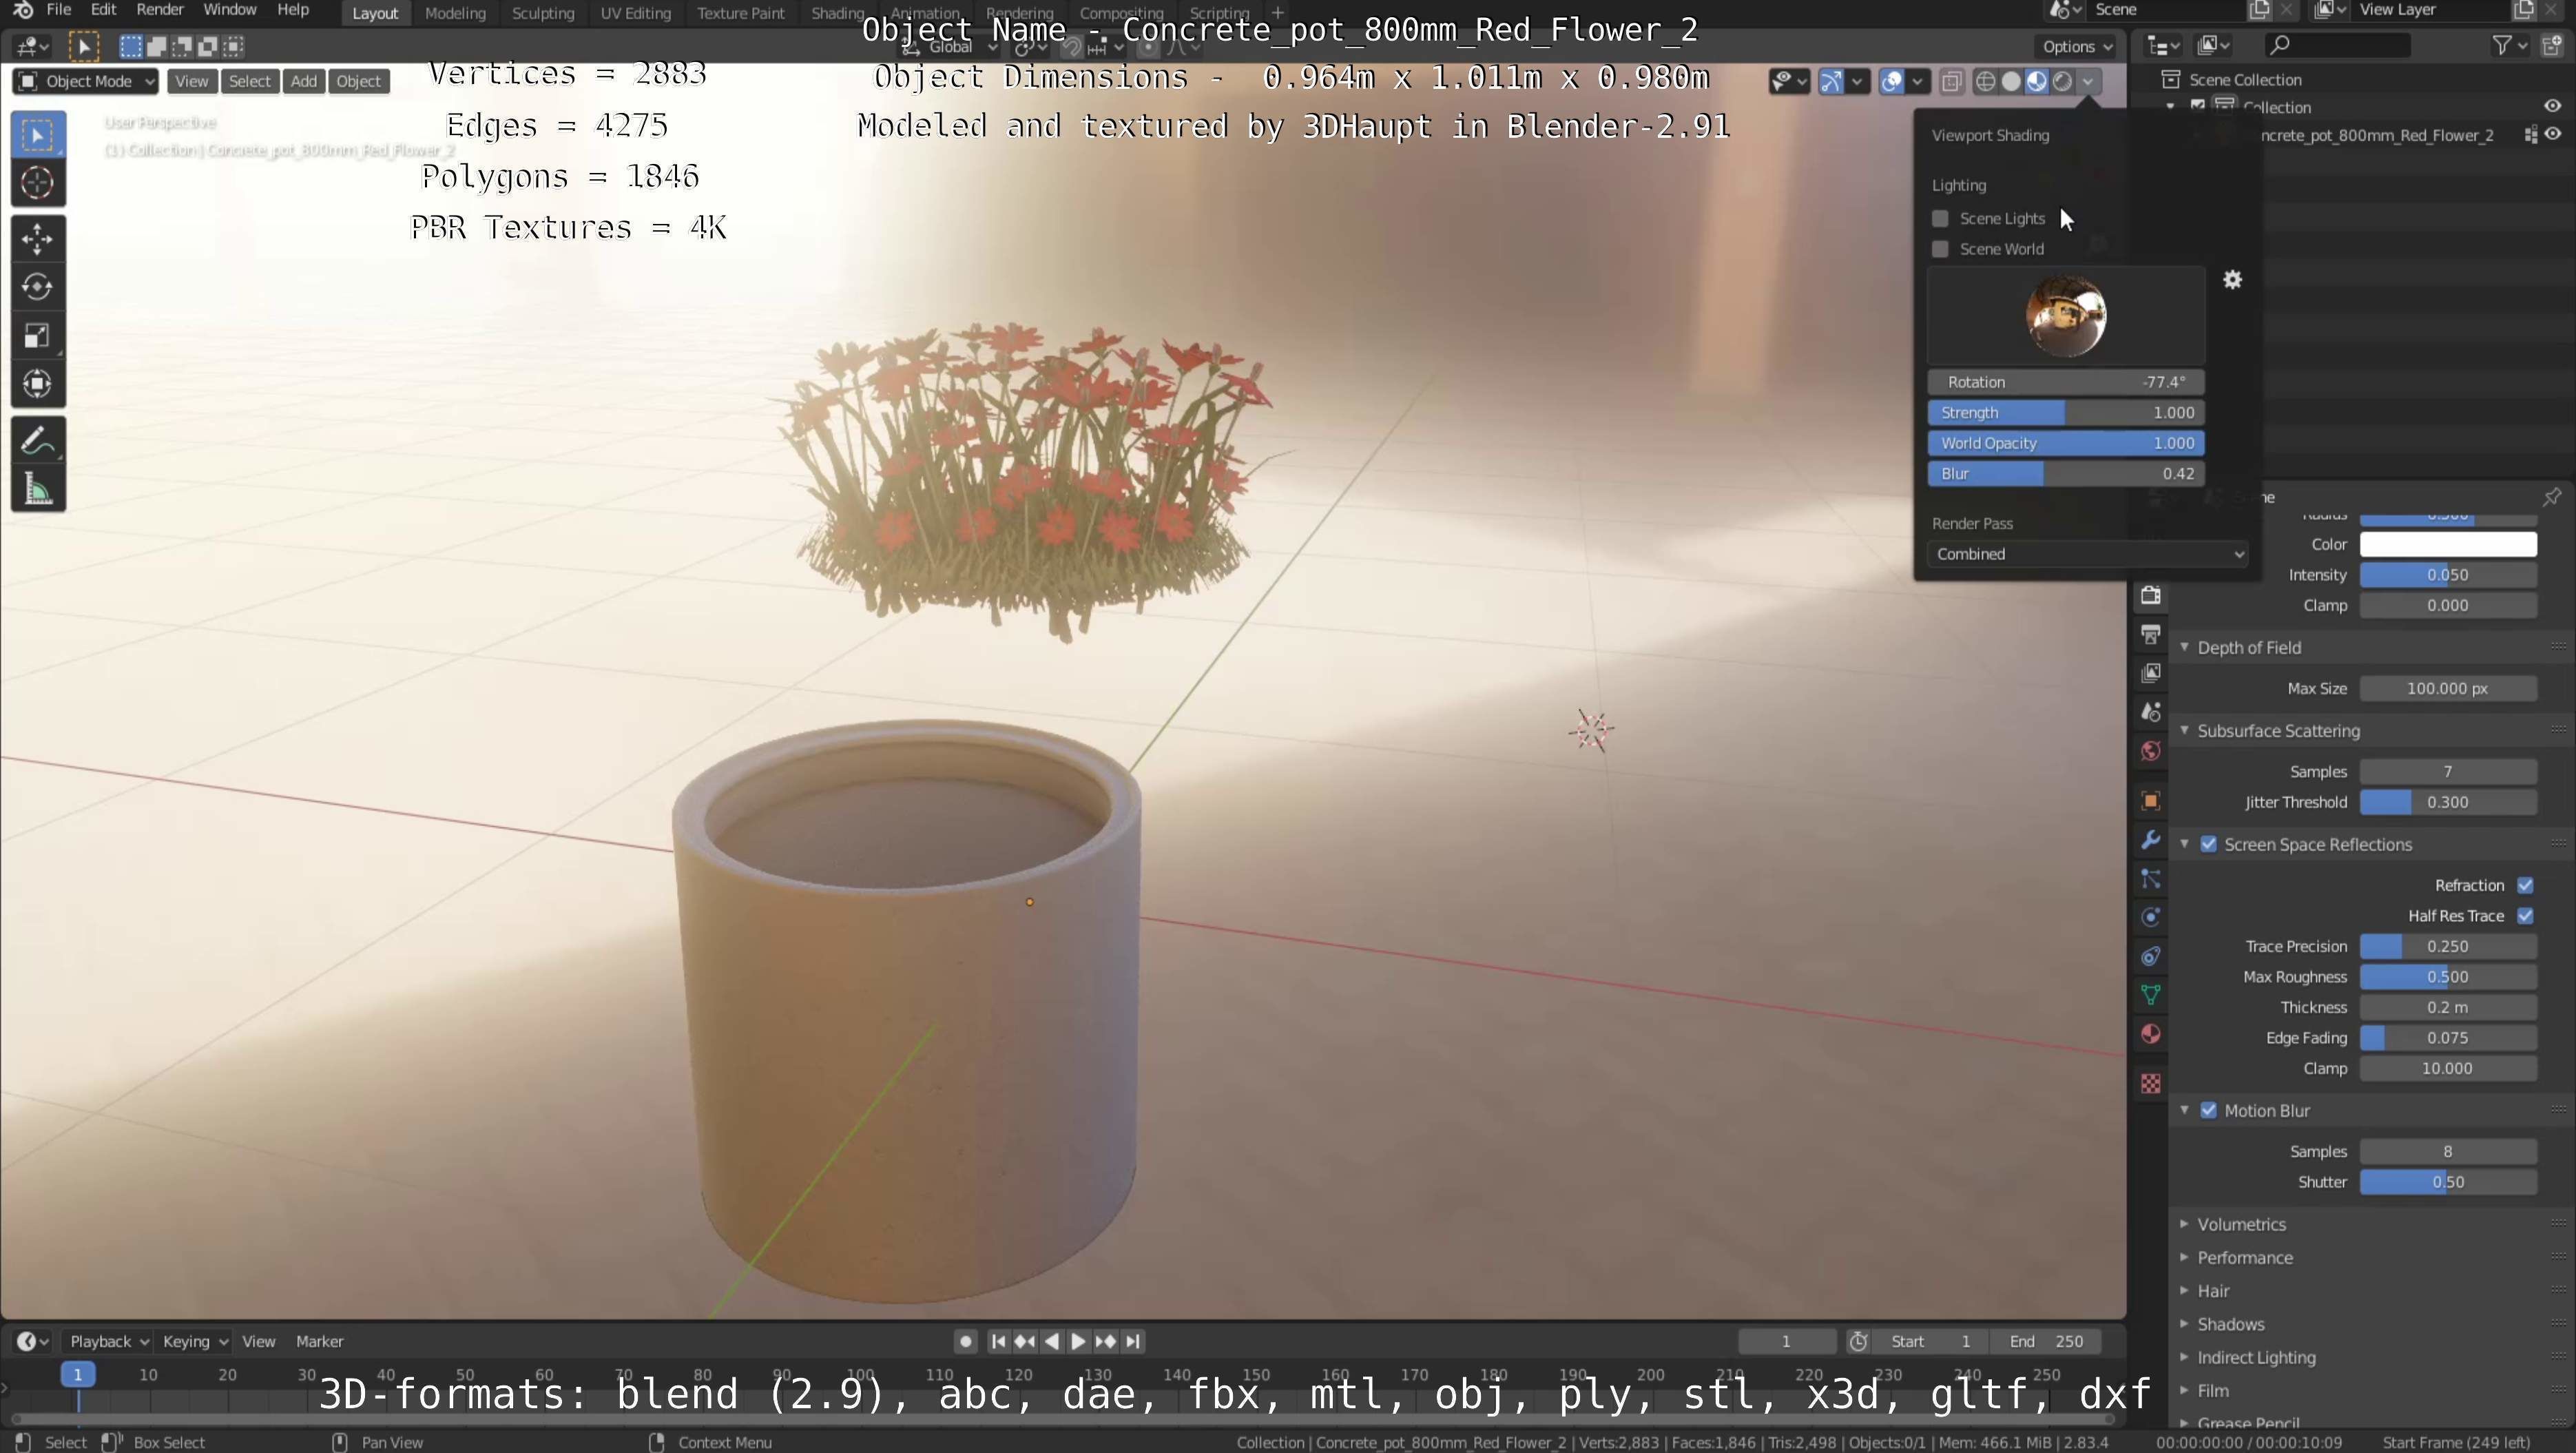Open the File menu
The width and height of the screenshot is (2576, 1453).
(59, 10)
